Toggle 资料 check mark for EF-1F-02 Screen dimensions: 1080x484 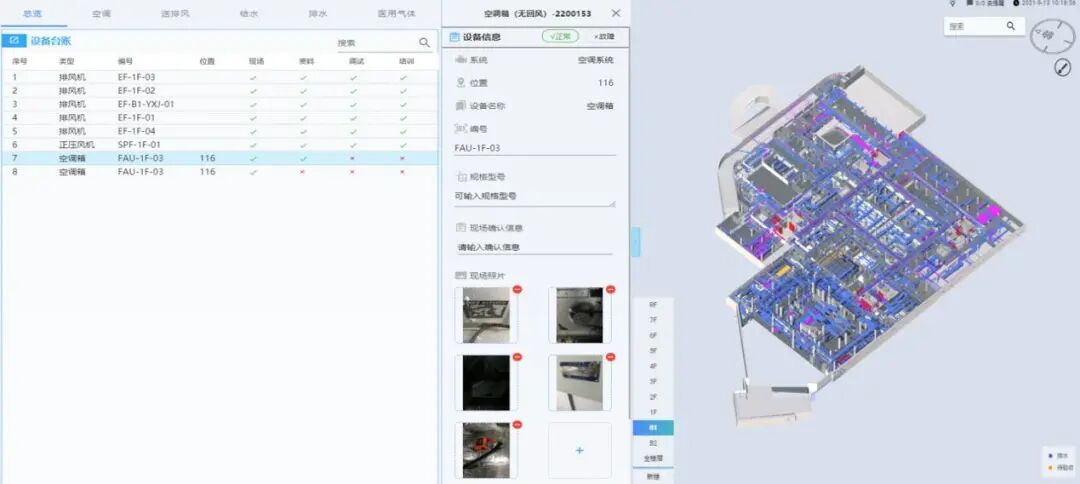point(303,91)
